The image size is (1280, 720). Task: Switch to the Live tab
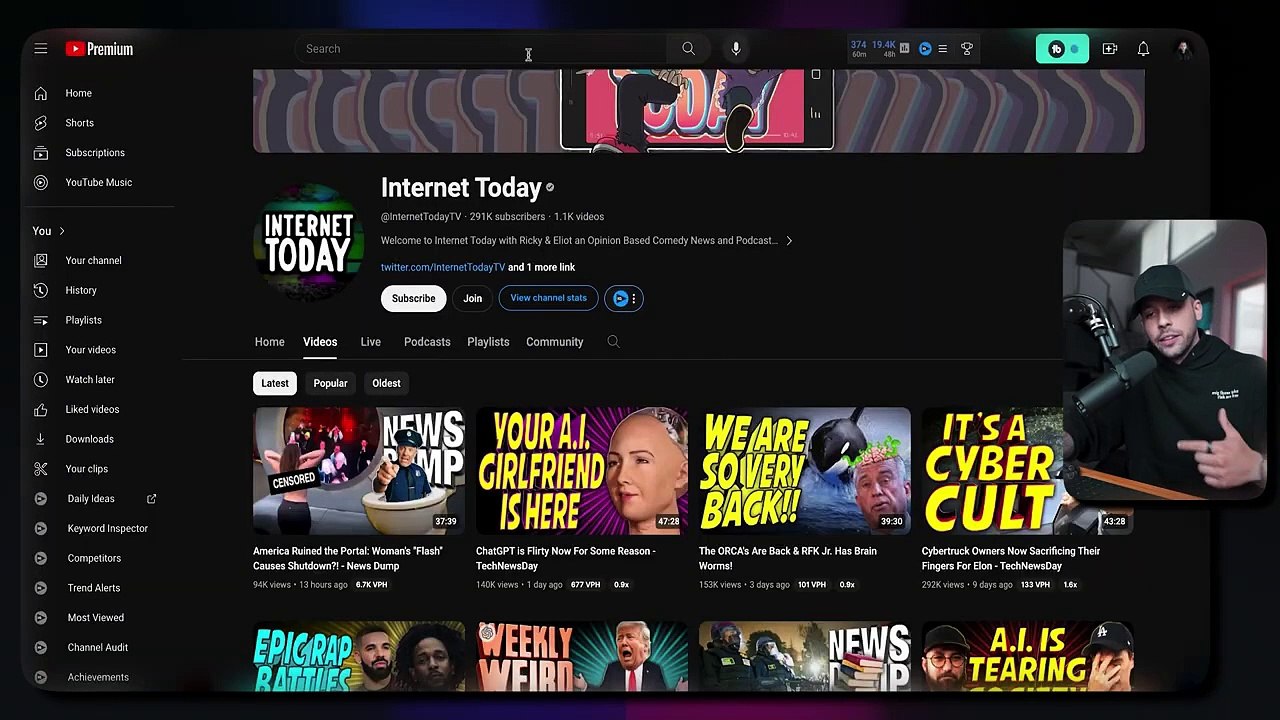coord(370,342)
